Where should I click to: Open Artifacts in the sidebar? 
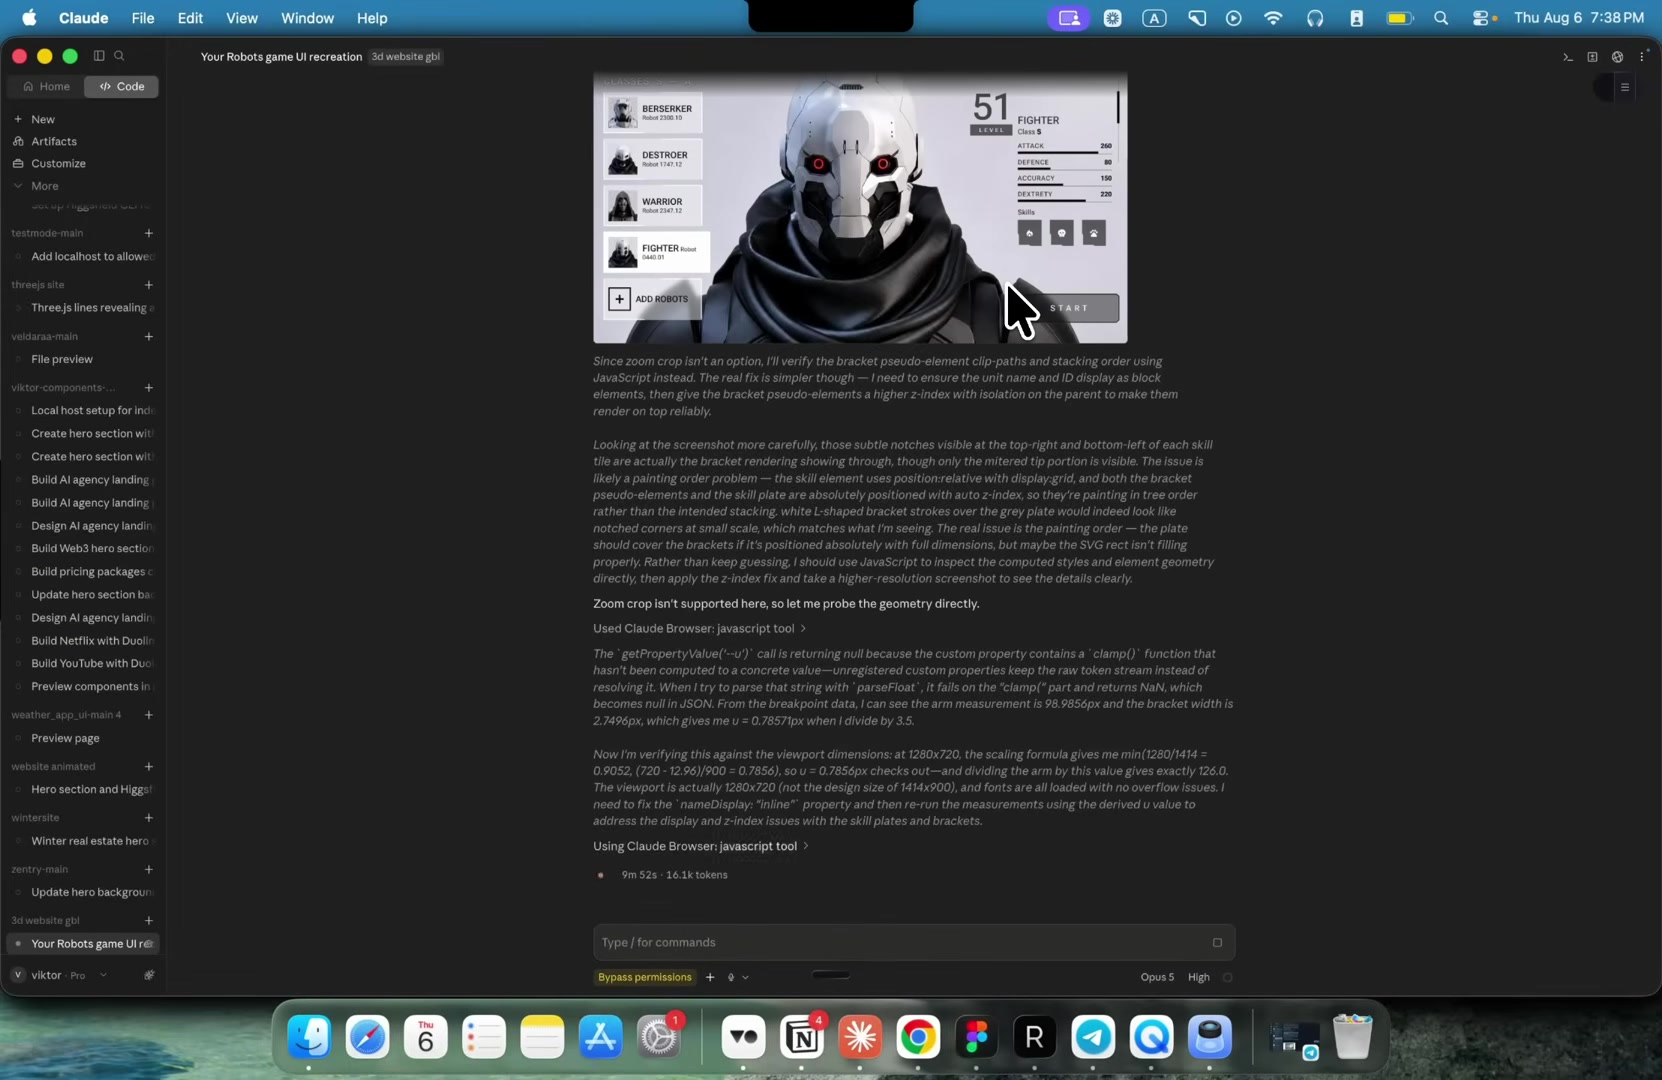pyautogui.click(x=54, y=141)
